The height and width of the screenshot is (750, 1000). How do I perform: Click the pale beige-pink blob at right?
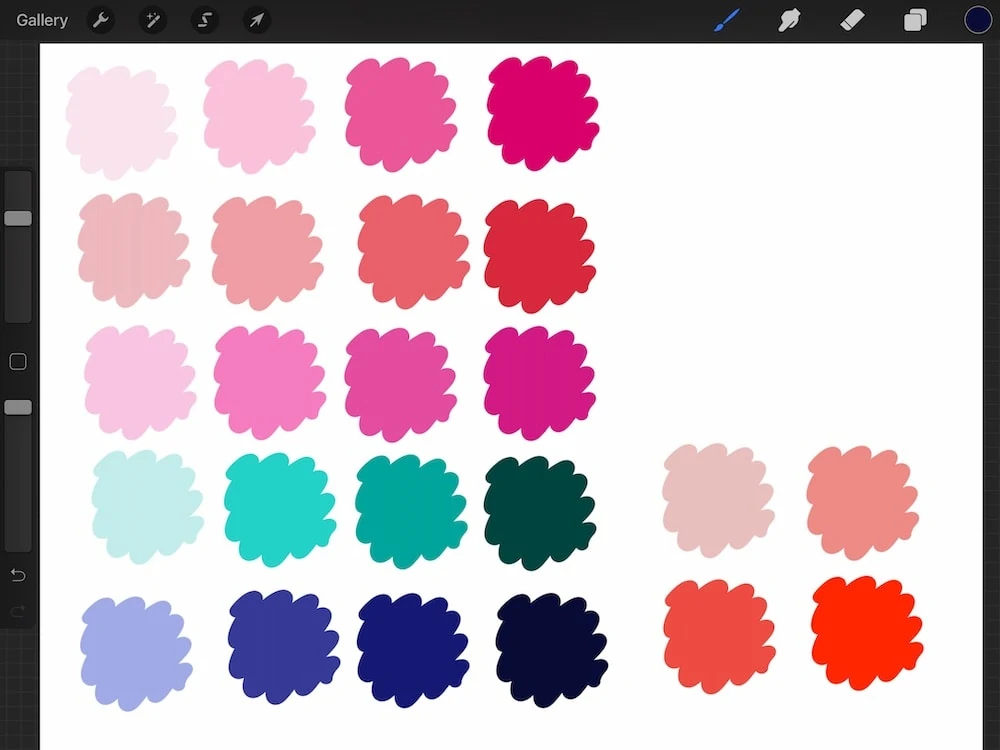[718, 501]
